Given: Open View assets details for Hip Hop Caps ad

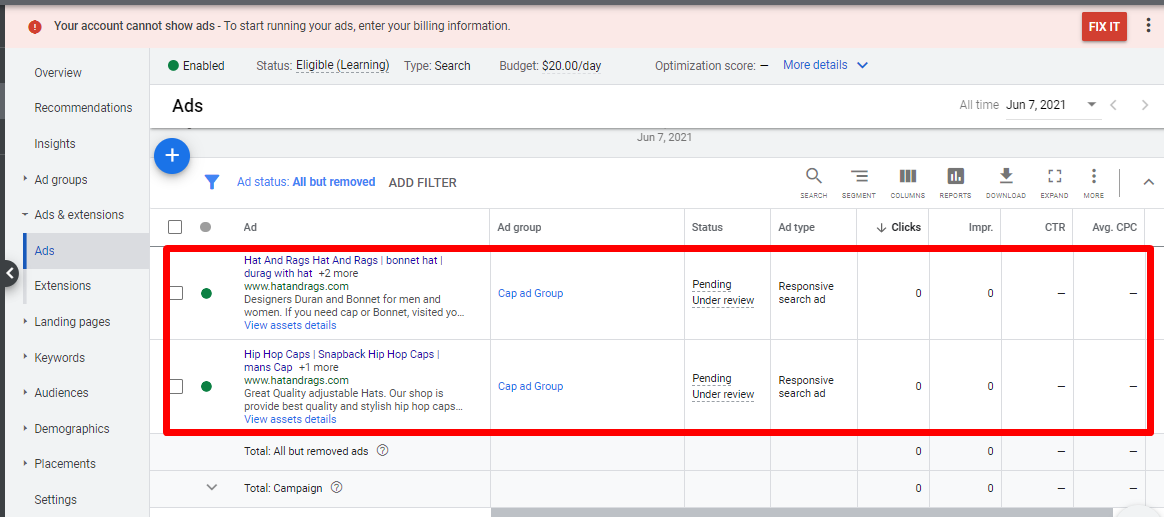Looking at the screenshot, I should pos(290,420).
